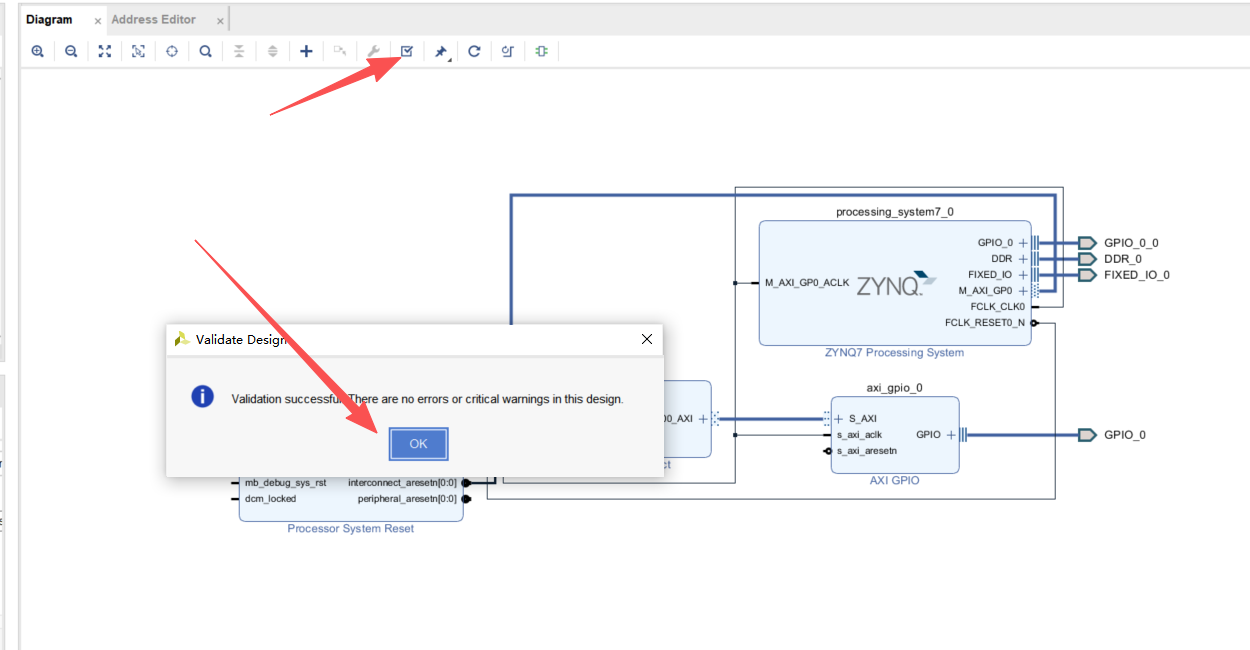Click OK in the Validate Design dialog
The height and width of the screenshot is (650, 1250).
click(418, 444)
